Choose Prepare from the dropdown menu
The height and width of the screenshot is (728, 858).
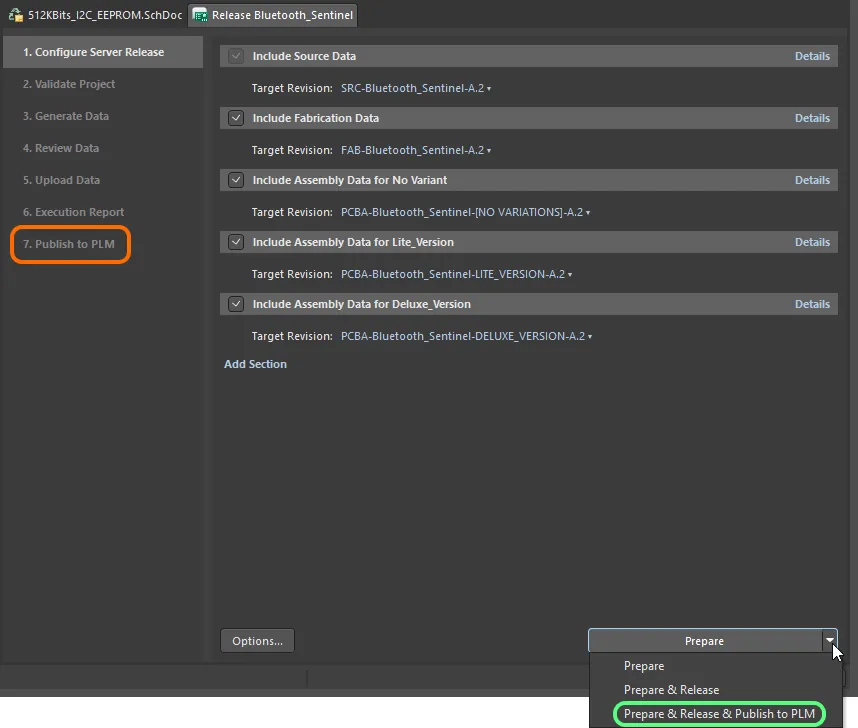point(644,666)
